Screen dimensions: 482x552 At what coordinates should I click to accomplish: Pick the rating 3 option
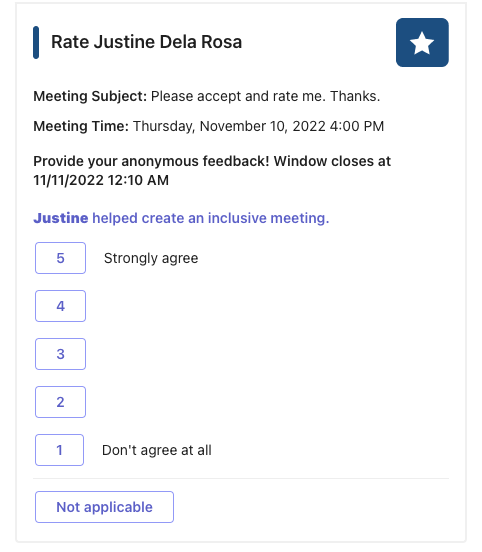60,354
